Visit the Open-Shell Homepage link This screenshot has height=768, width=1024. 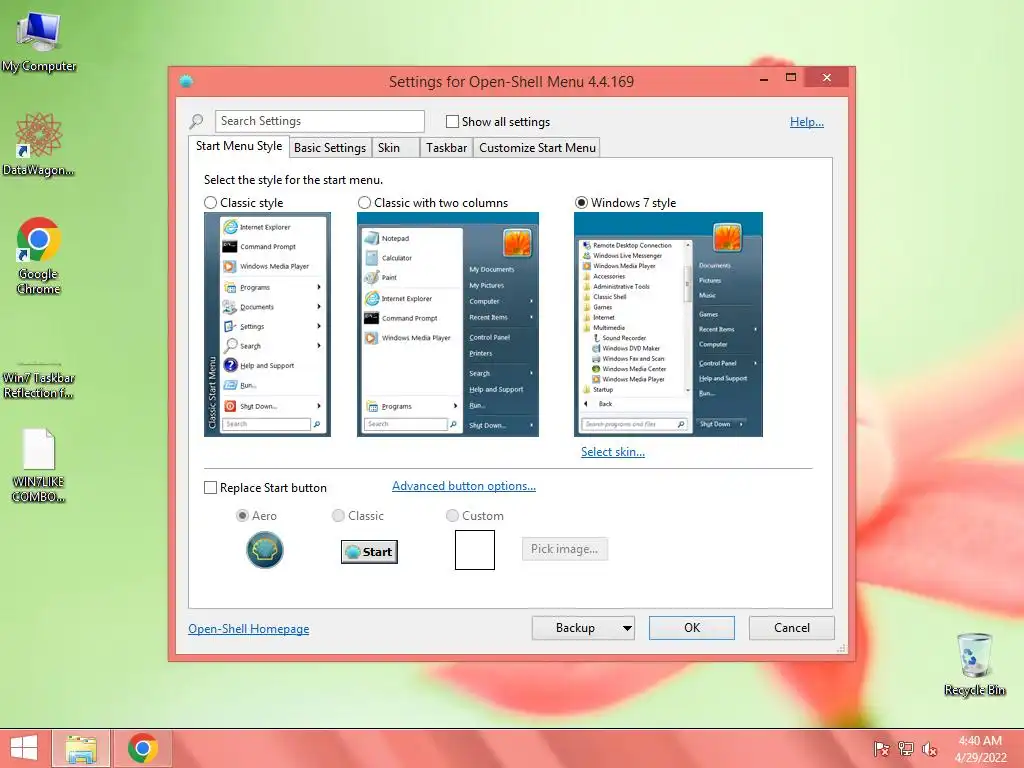pos(249,629)
